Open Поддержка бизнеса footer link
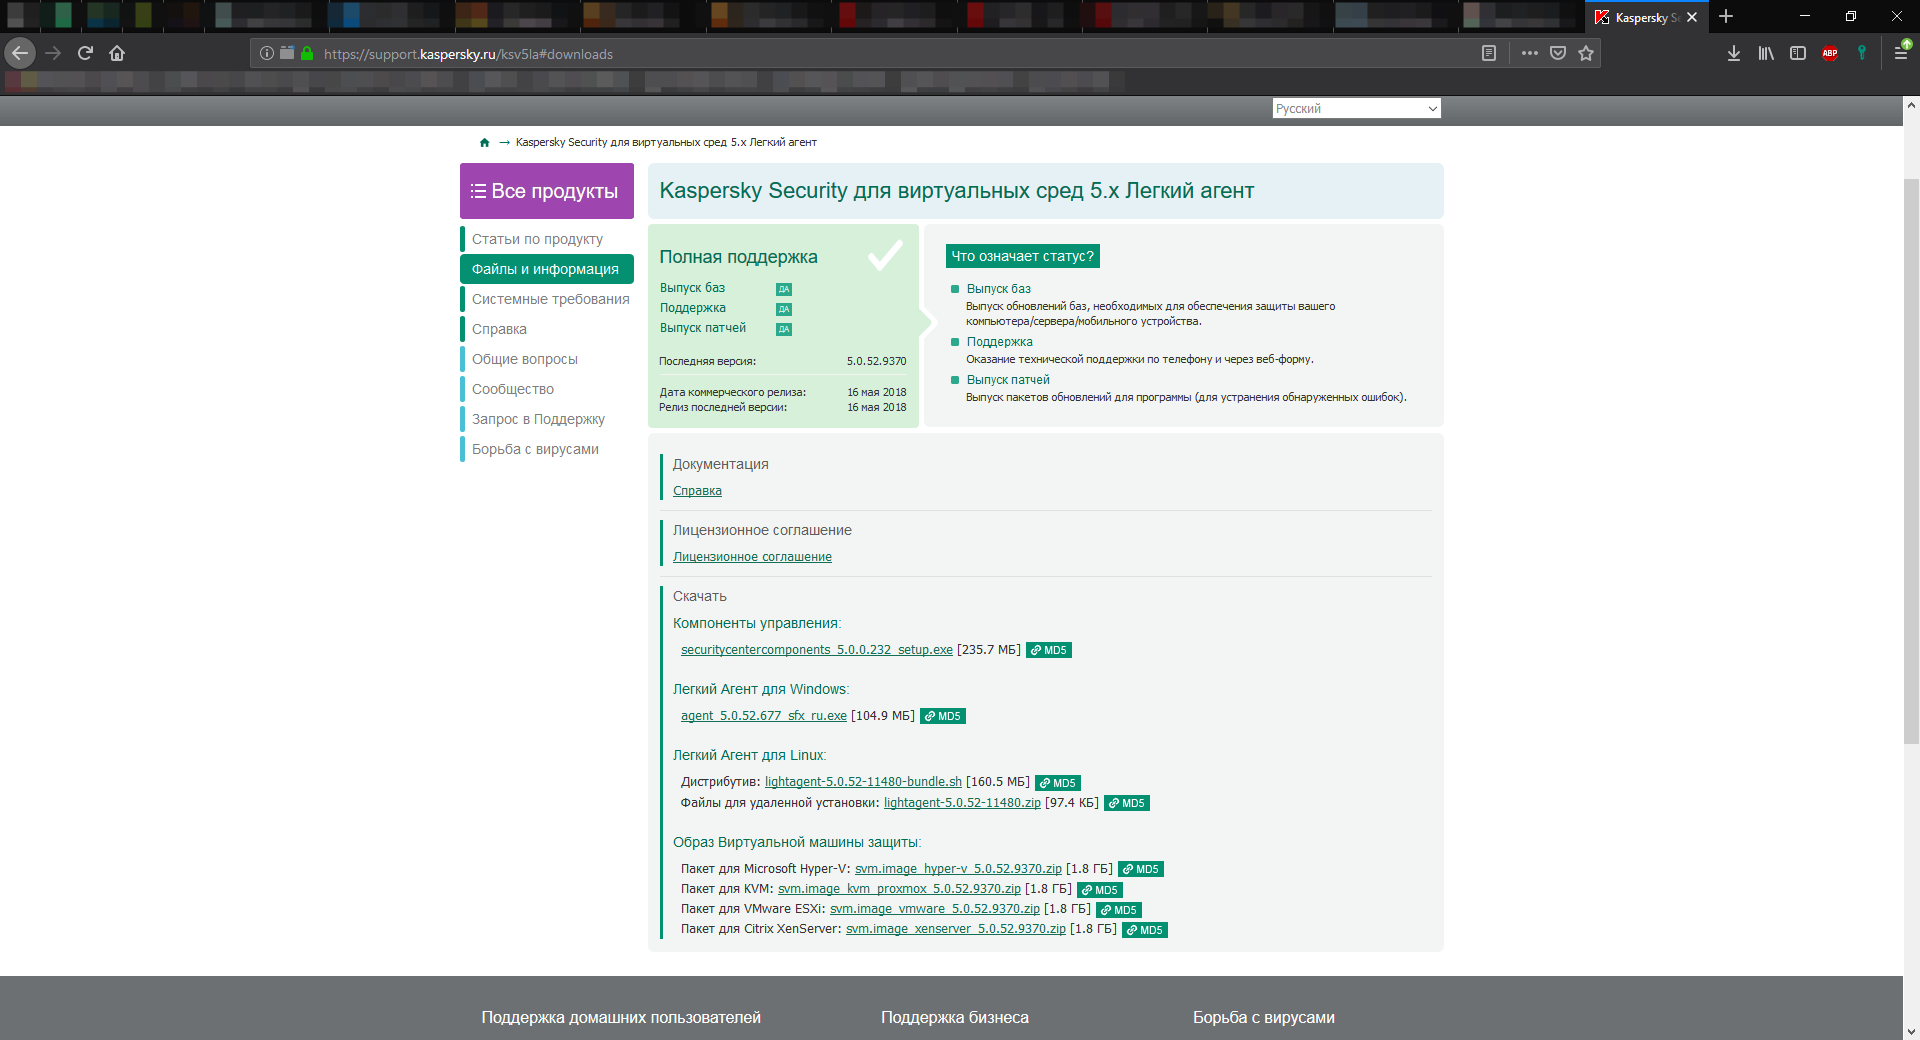 click(x=955, y=1017)
